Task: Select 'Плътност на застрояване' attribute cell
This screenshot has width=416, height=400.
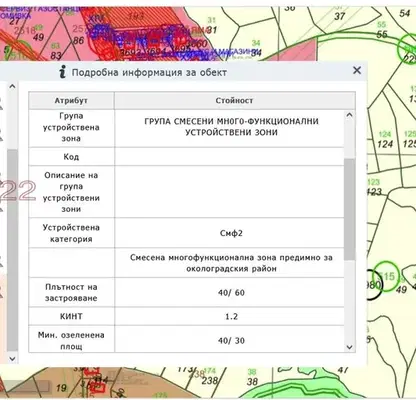Action: tap(71, 292)
